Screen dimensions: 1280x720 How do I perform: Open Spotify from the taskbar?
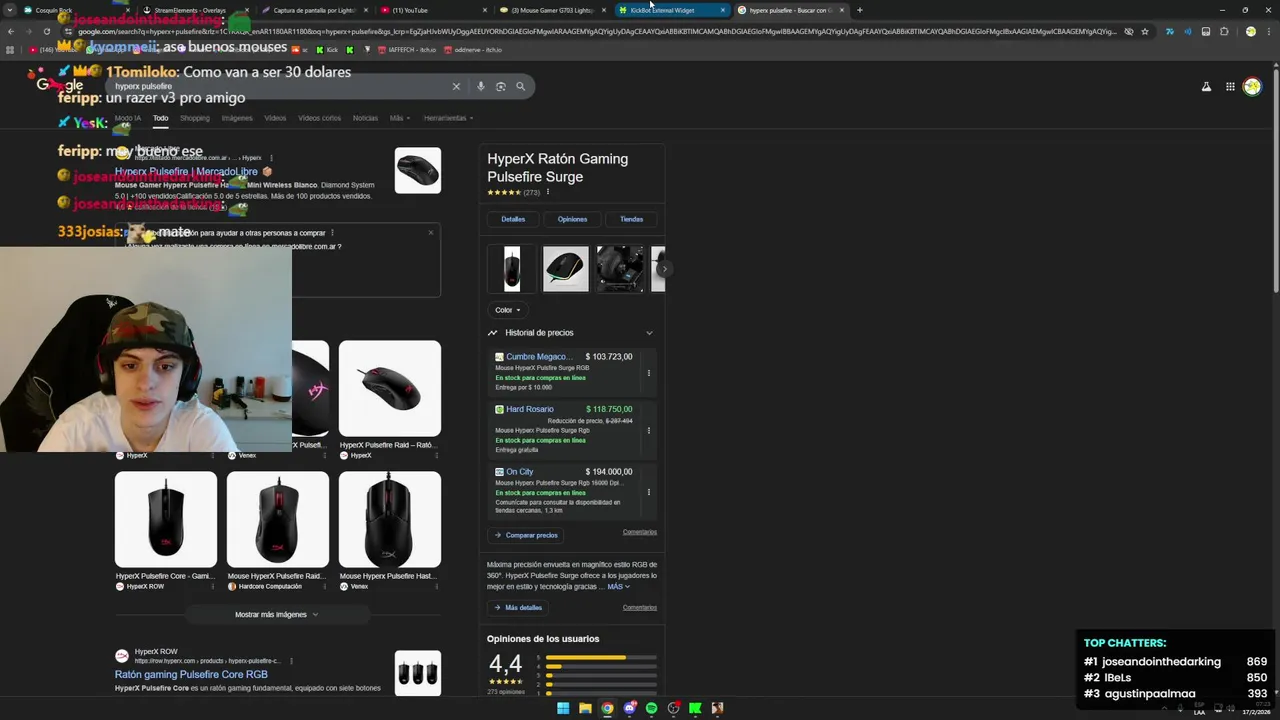tap(651, 708)
